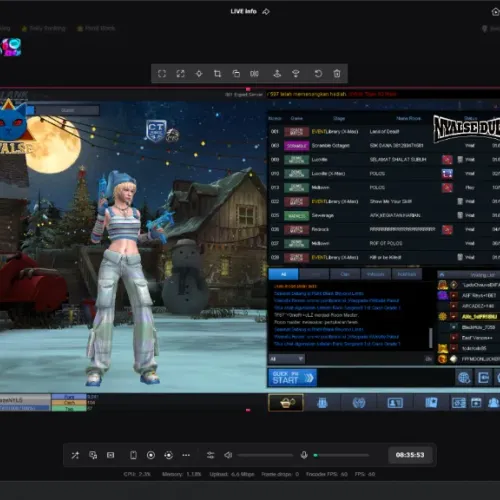The height and width of the screenshot is (500, 500).
Task: Expand the waiting list panel header arrow
Action: click(x=442, y=275)
